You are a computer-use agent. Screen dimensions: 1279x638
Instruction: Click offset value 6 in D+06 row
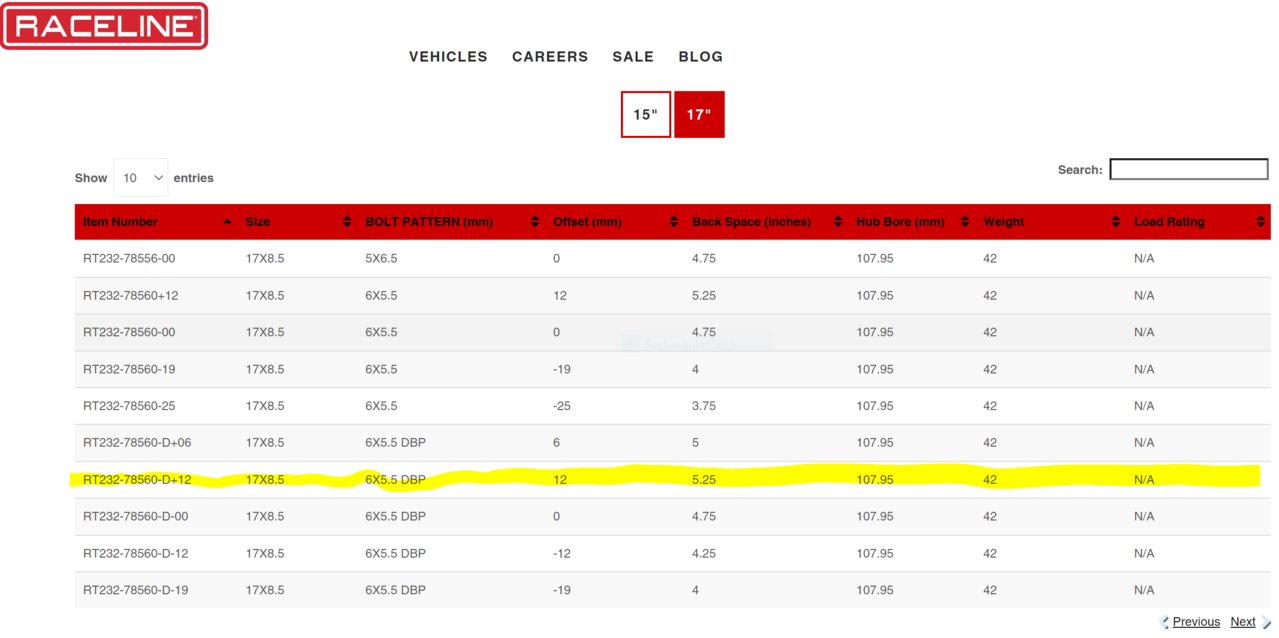click(x=557, y=442)
